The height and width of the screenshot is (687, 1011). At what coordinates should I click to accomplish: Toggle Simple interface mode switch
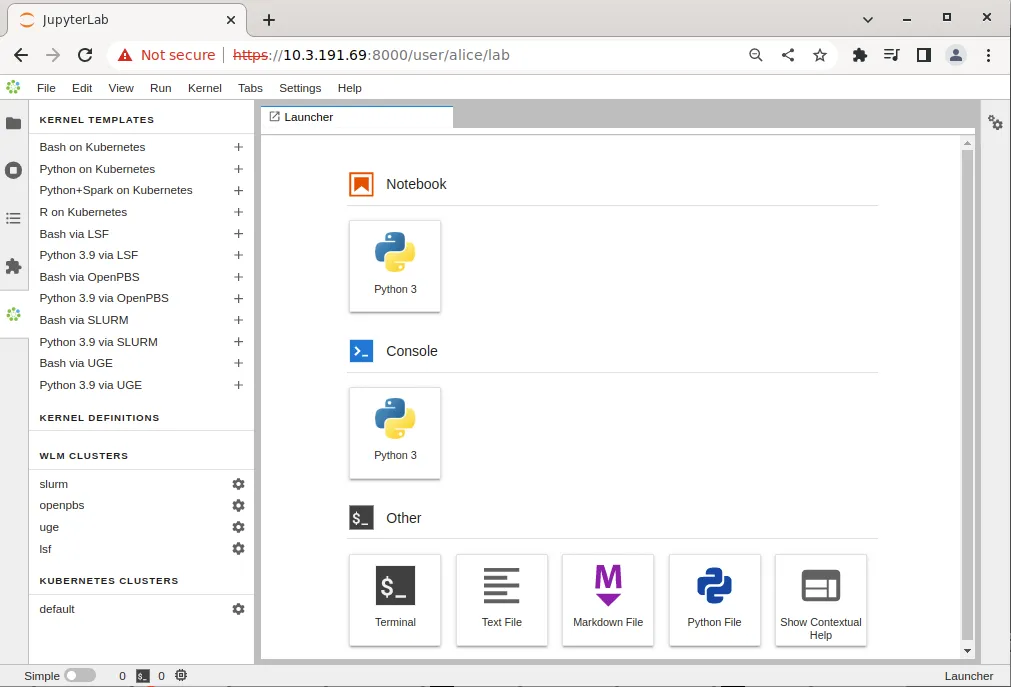click(80, 675)
